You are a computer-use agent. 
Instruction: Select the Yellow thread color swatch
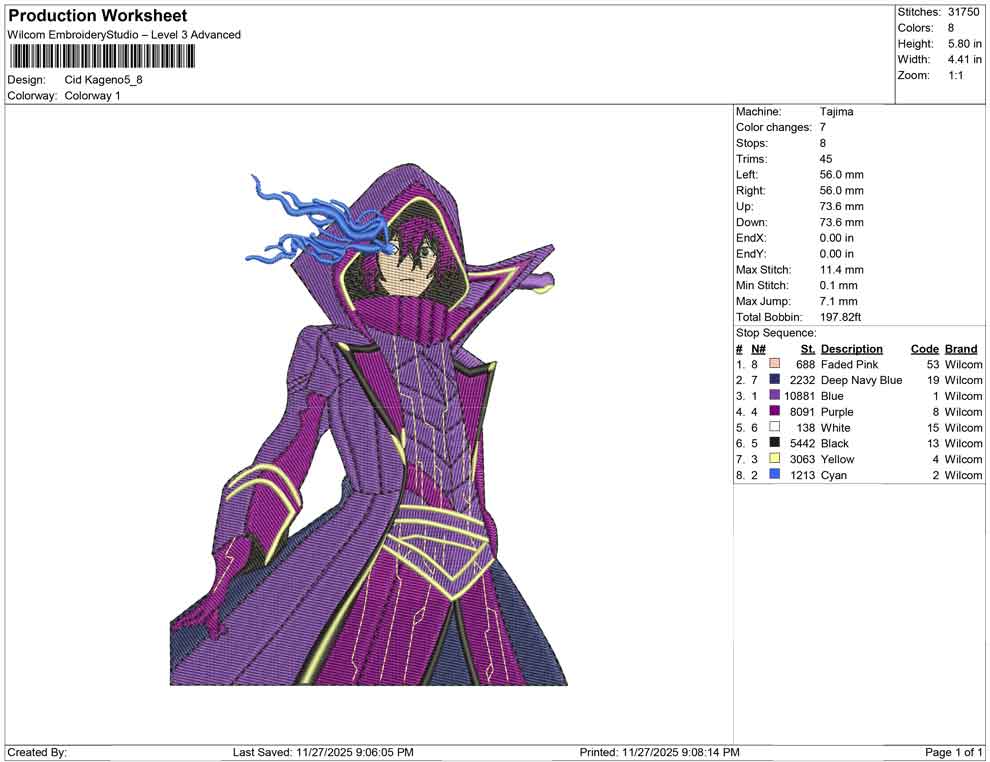click(x=774, y=458)
